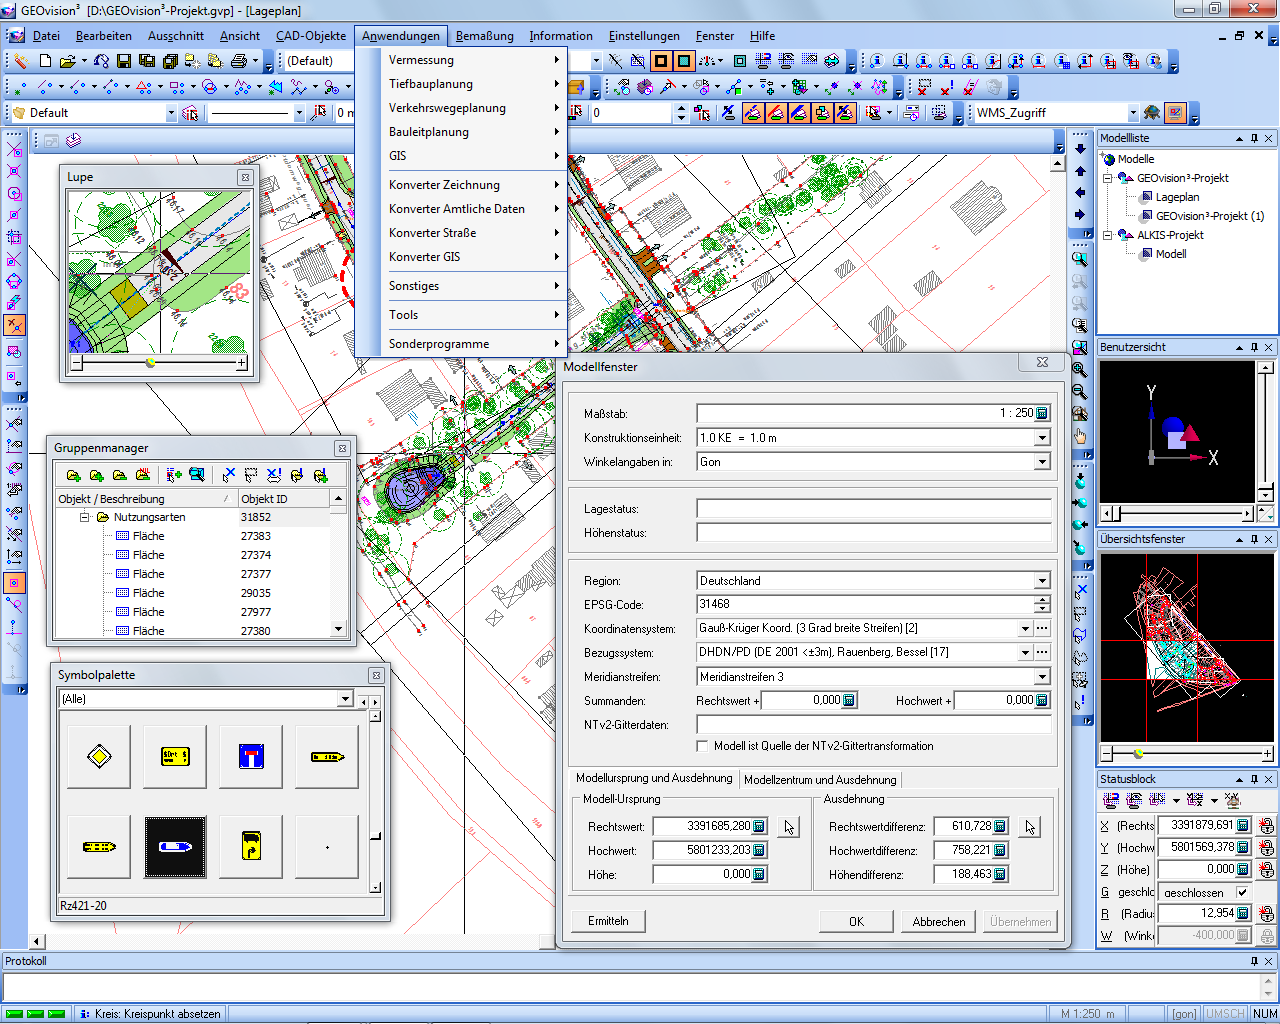Toggle lock for Z Höhe in Statusblock
The image size is (1280, 1024).
pos(1267,870)
